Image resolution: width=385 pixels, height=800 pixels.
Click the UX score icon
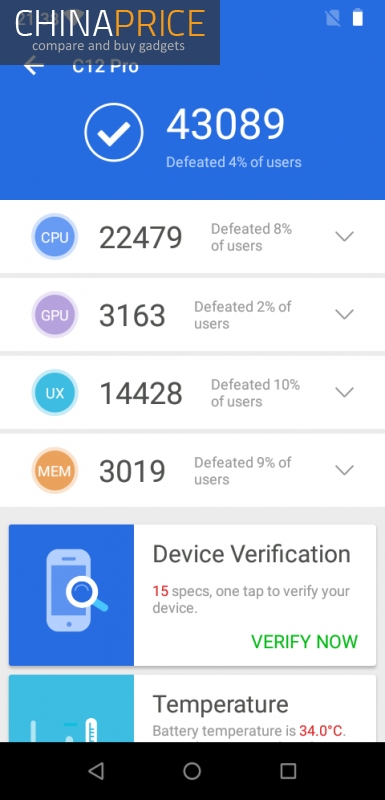[x=55, y=393]
